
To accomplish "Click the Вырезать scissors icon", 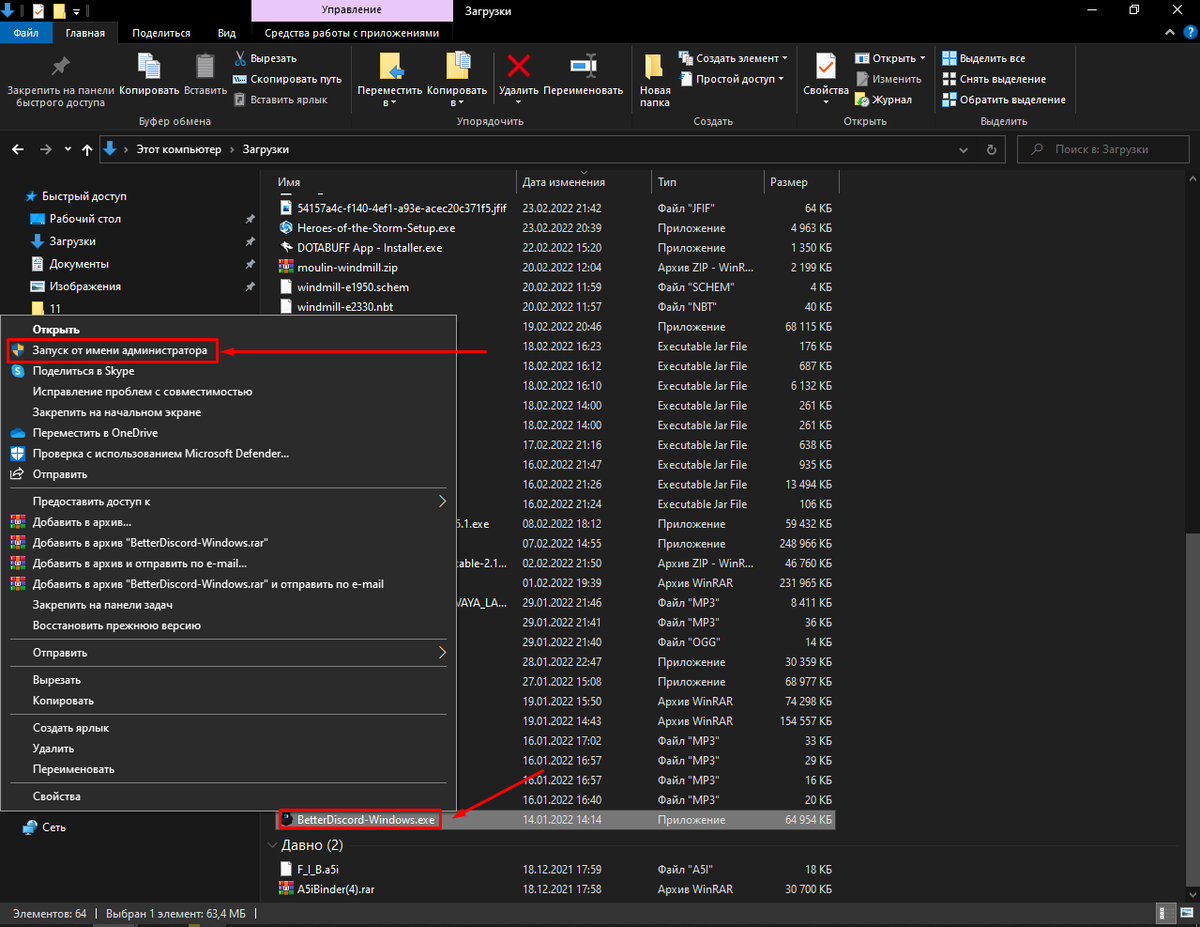I will (241, 58).
